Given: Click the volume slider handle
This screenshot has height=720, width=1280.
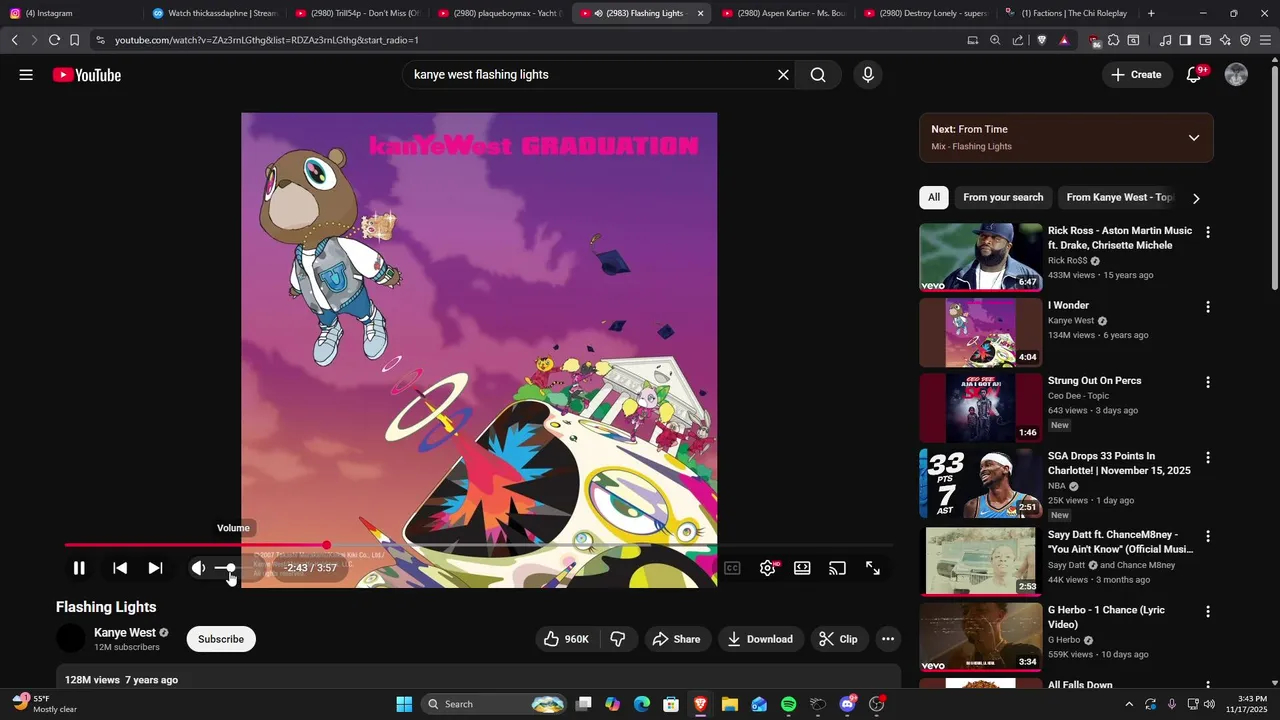Looking at the screenshot, I should [x=230, y=568].
